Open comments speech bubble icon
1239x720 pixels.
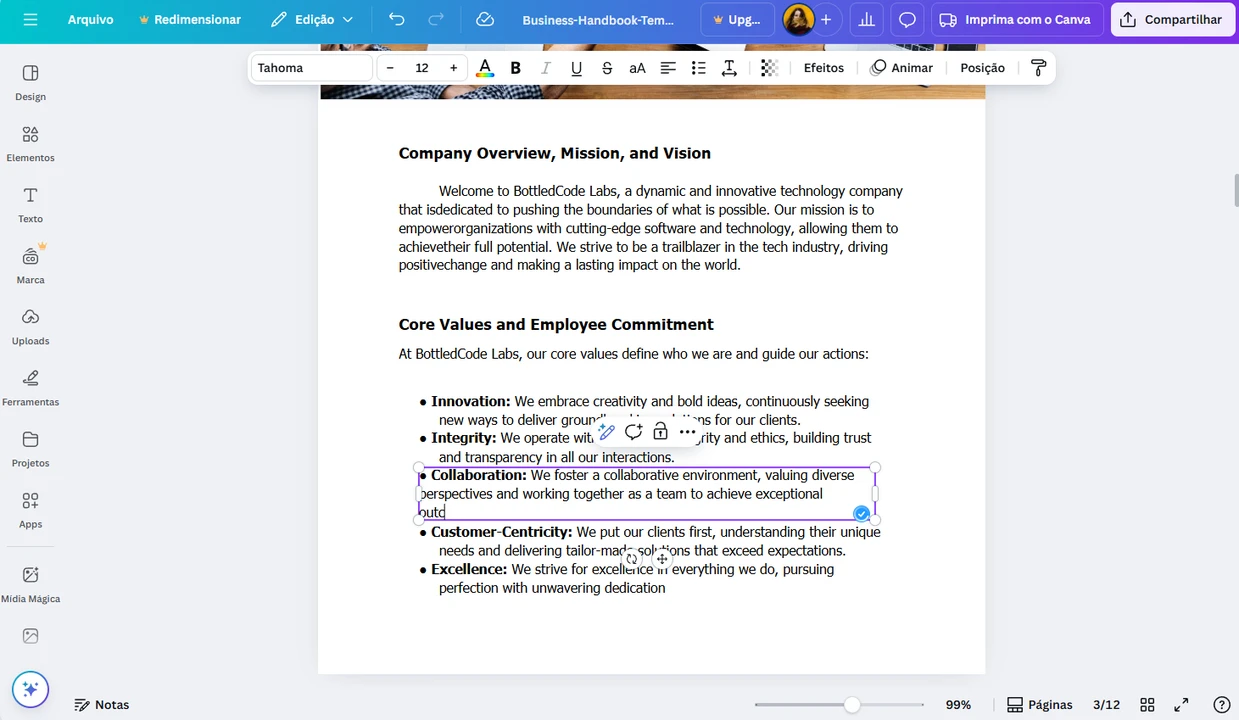tap(907, 20)
